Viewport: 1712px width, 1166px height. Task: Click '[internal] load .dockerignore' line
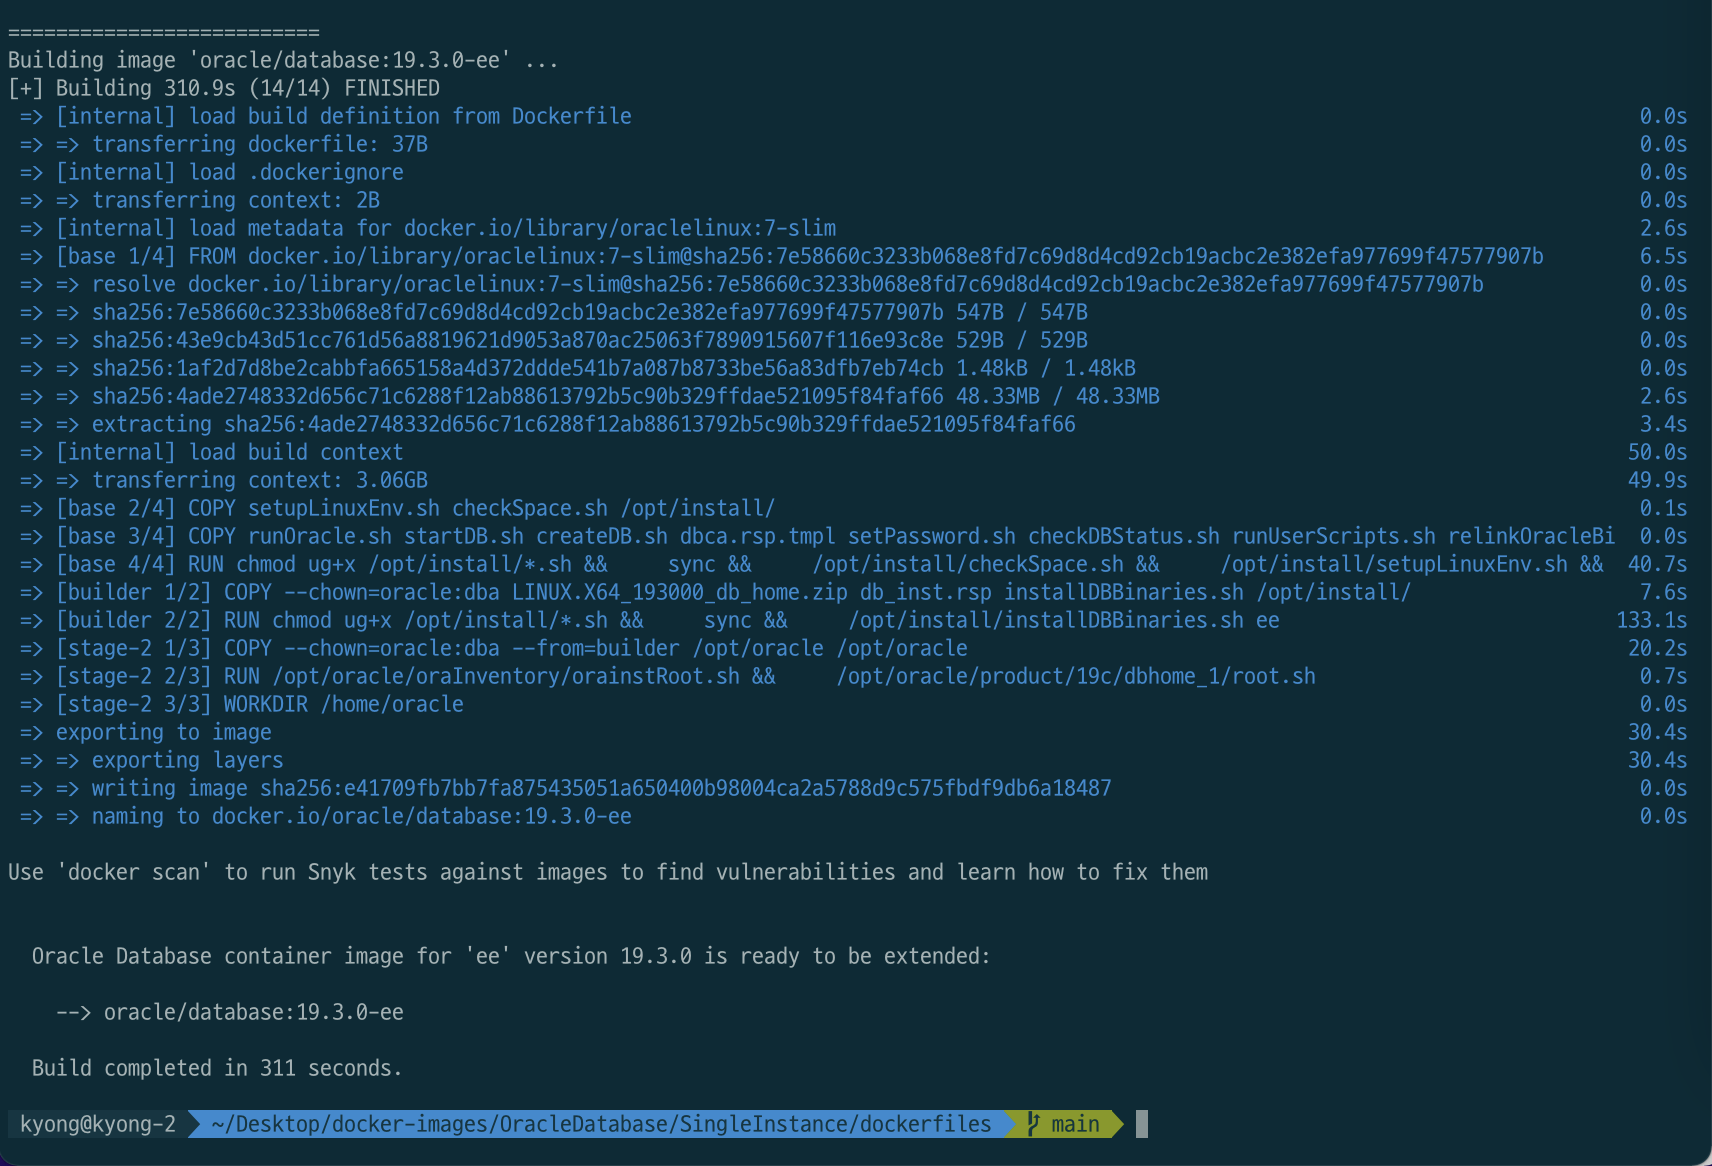[212, 172]
